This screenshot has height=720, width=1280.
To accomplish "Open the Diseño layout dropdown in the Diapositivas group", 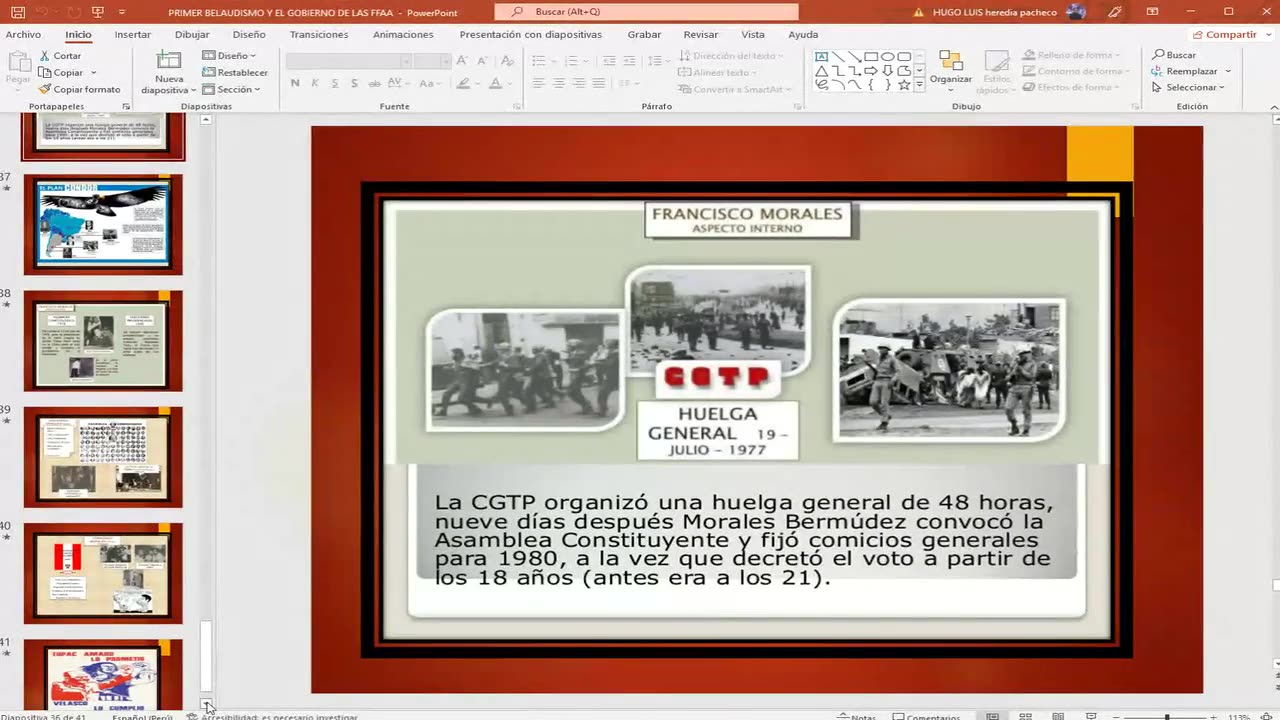I will [x=229, y=56].
